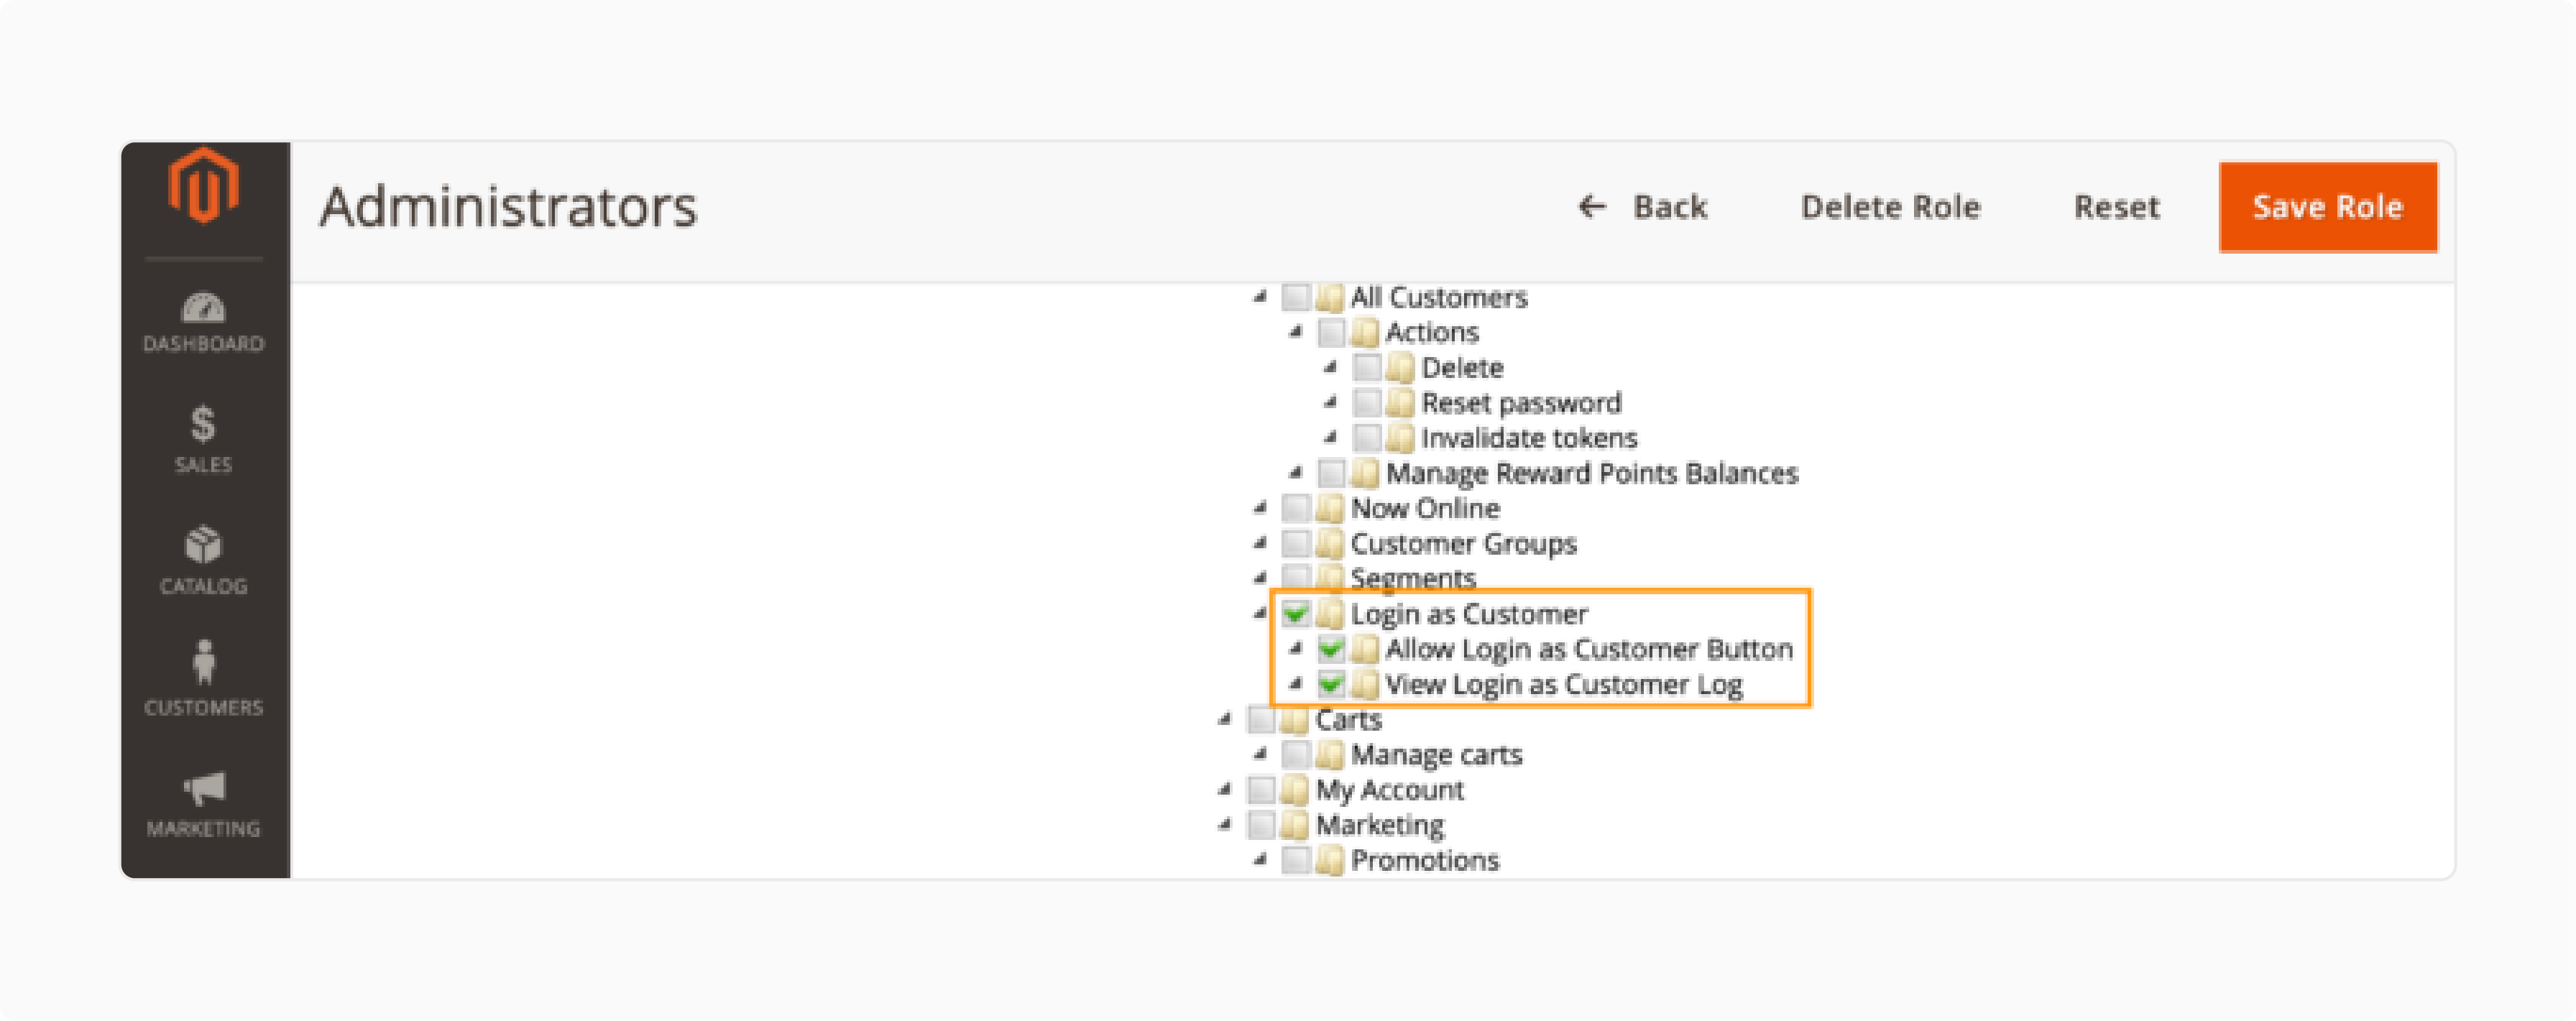
Task: Click the folder icon beside My Account
Action: (1295, 790)
